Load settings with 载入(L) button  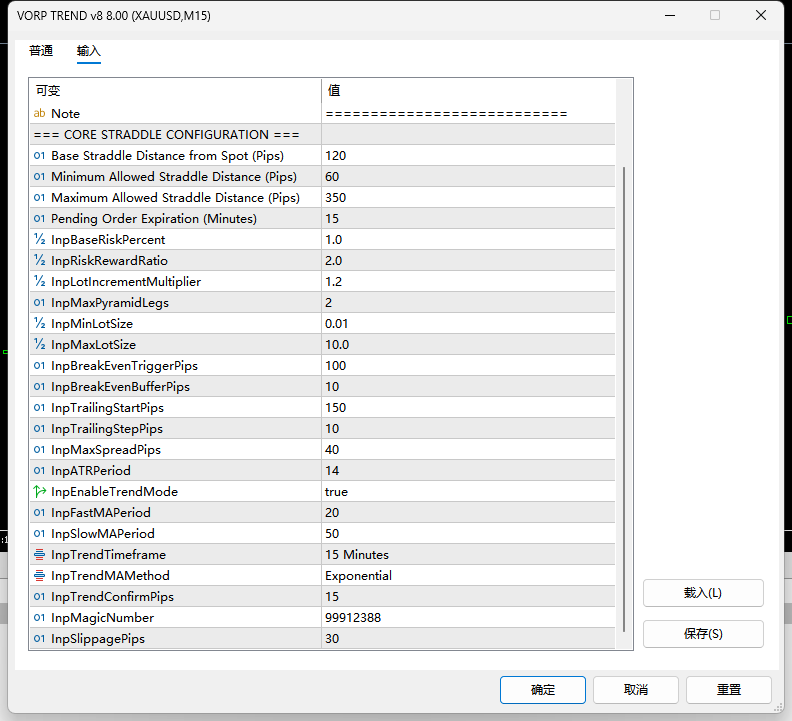703,593
